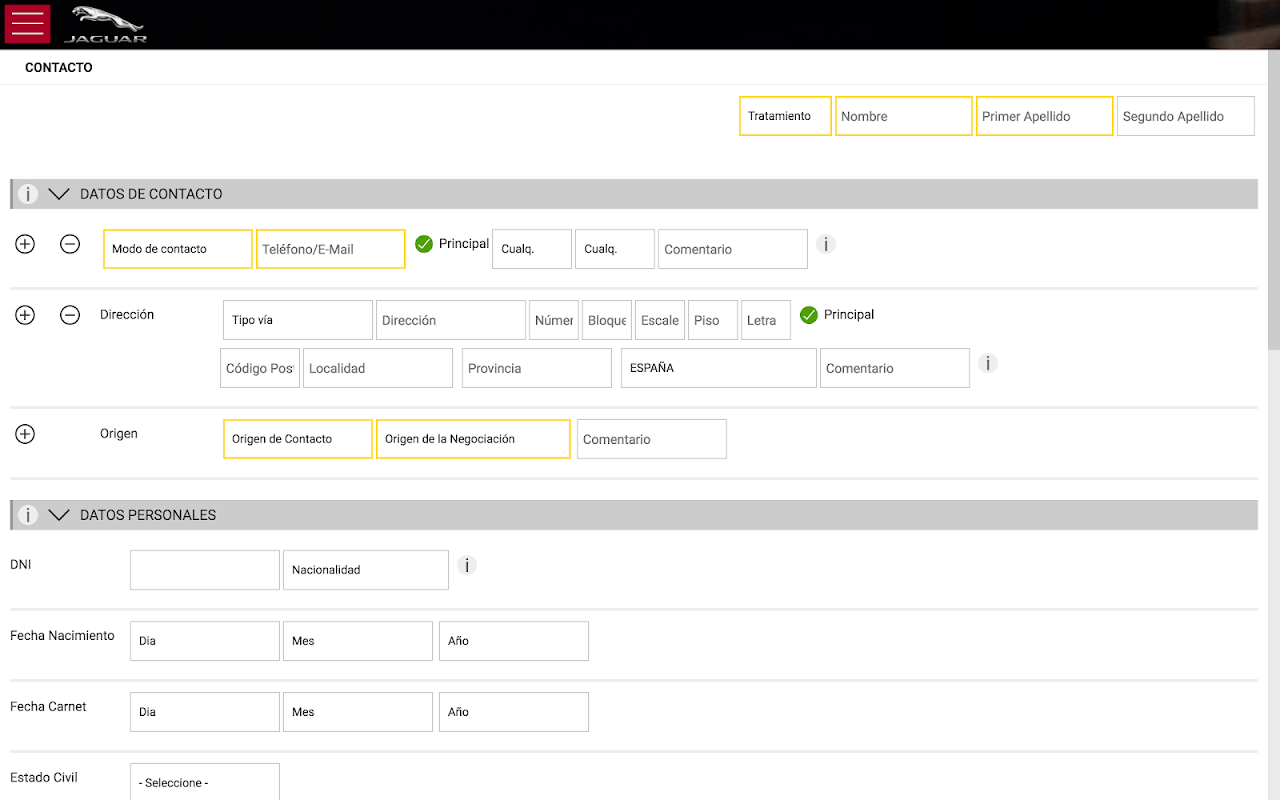Select Origen de Contacto dropdown
This screenshot has height=800, width=1280.
[x=297, y=439]
